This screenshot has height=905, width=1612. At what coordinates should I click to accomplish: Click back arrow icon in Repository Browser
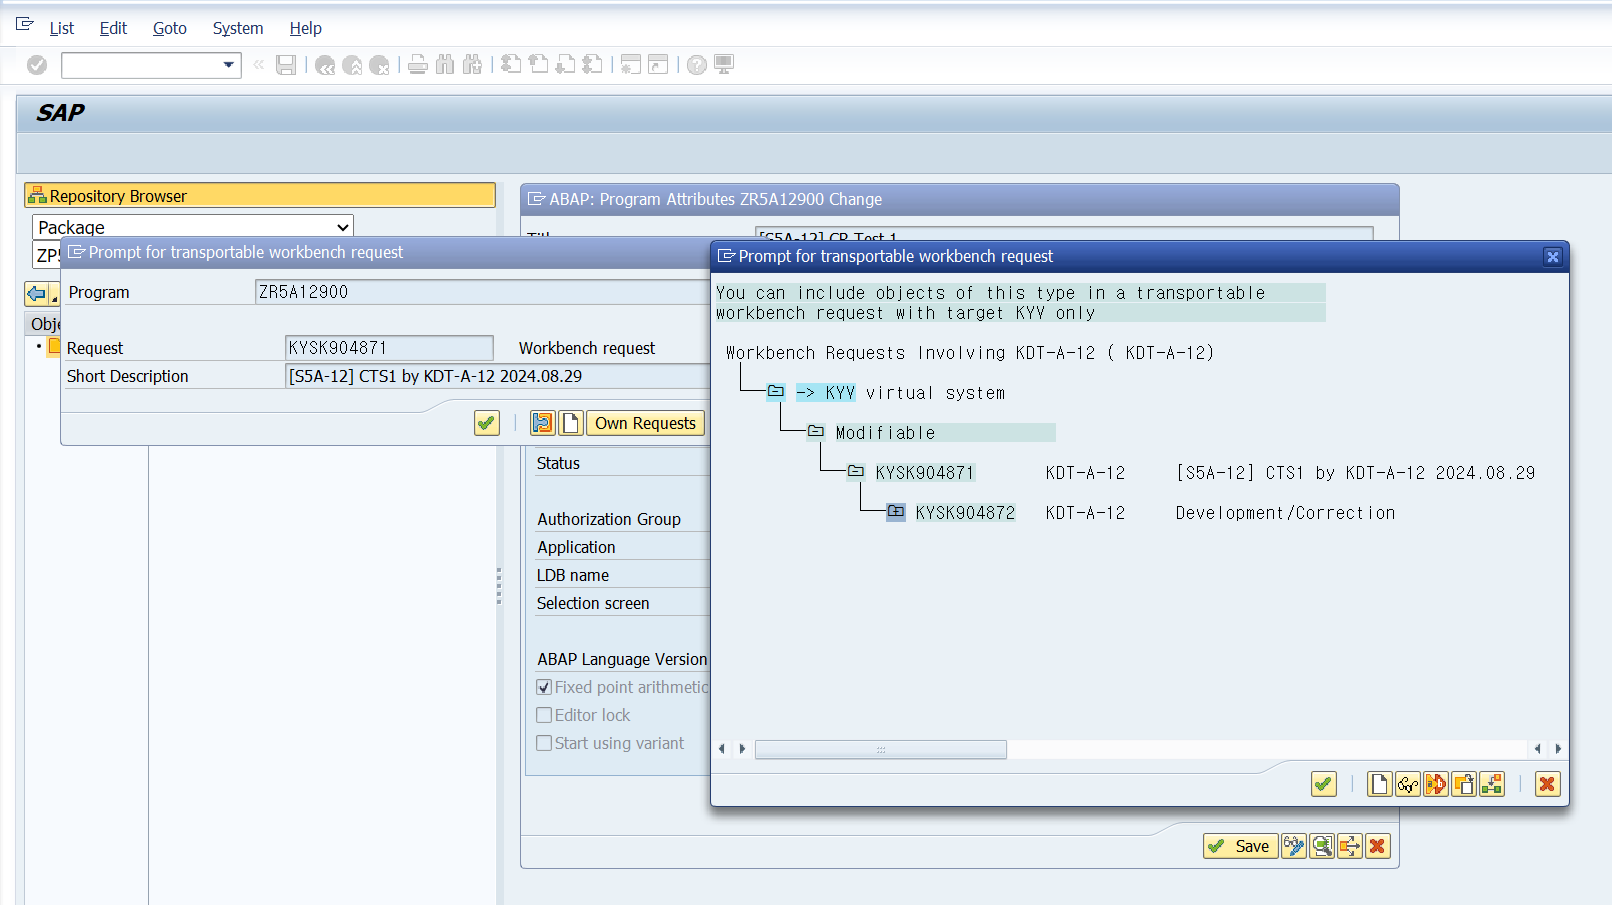click(37, 294)
